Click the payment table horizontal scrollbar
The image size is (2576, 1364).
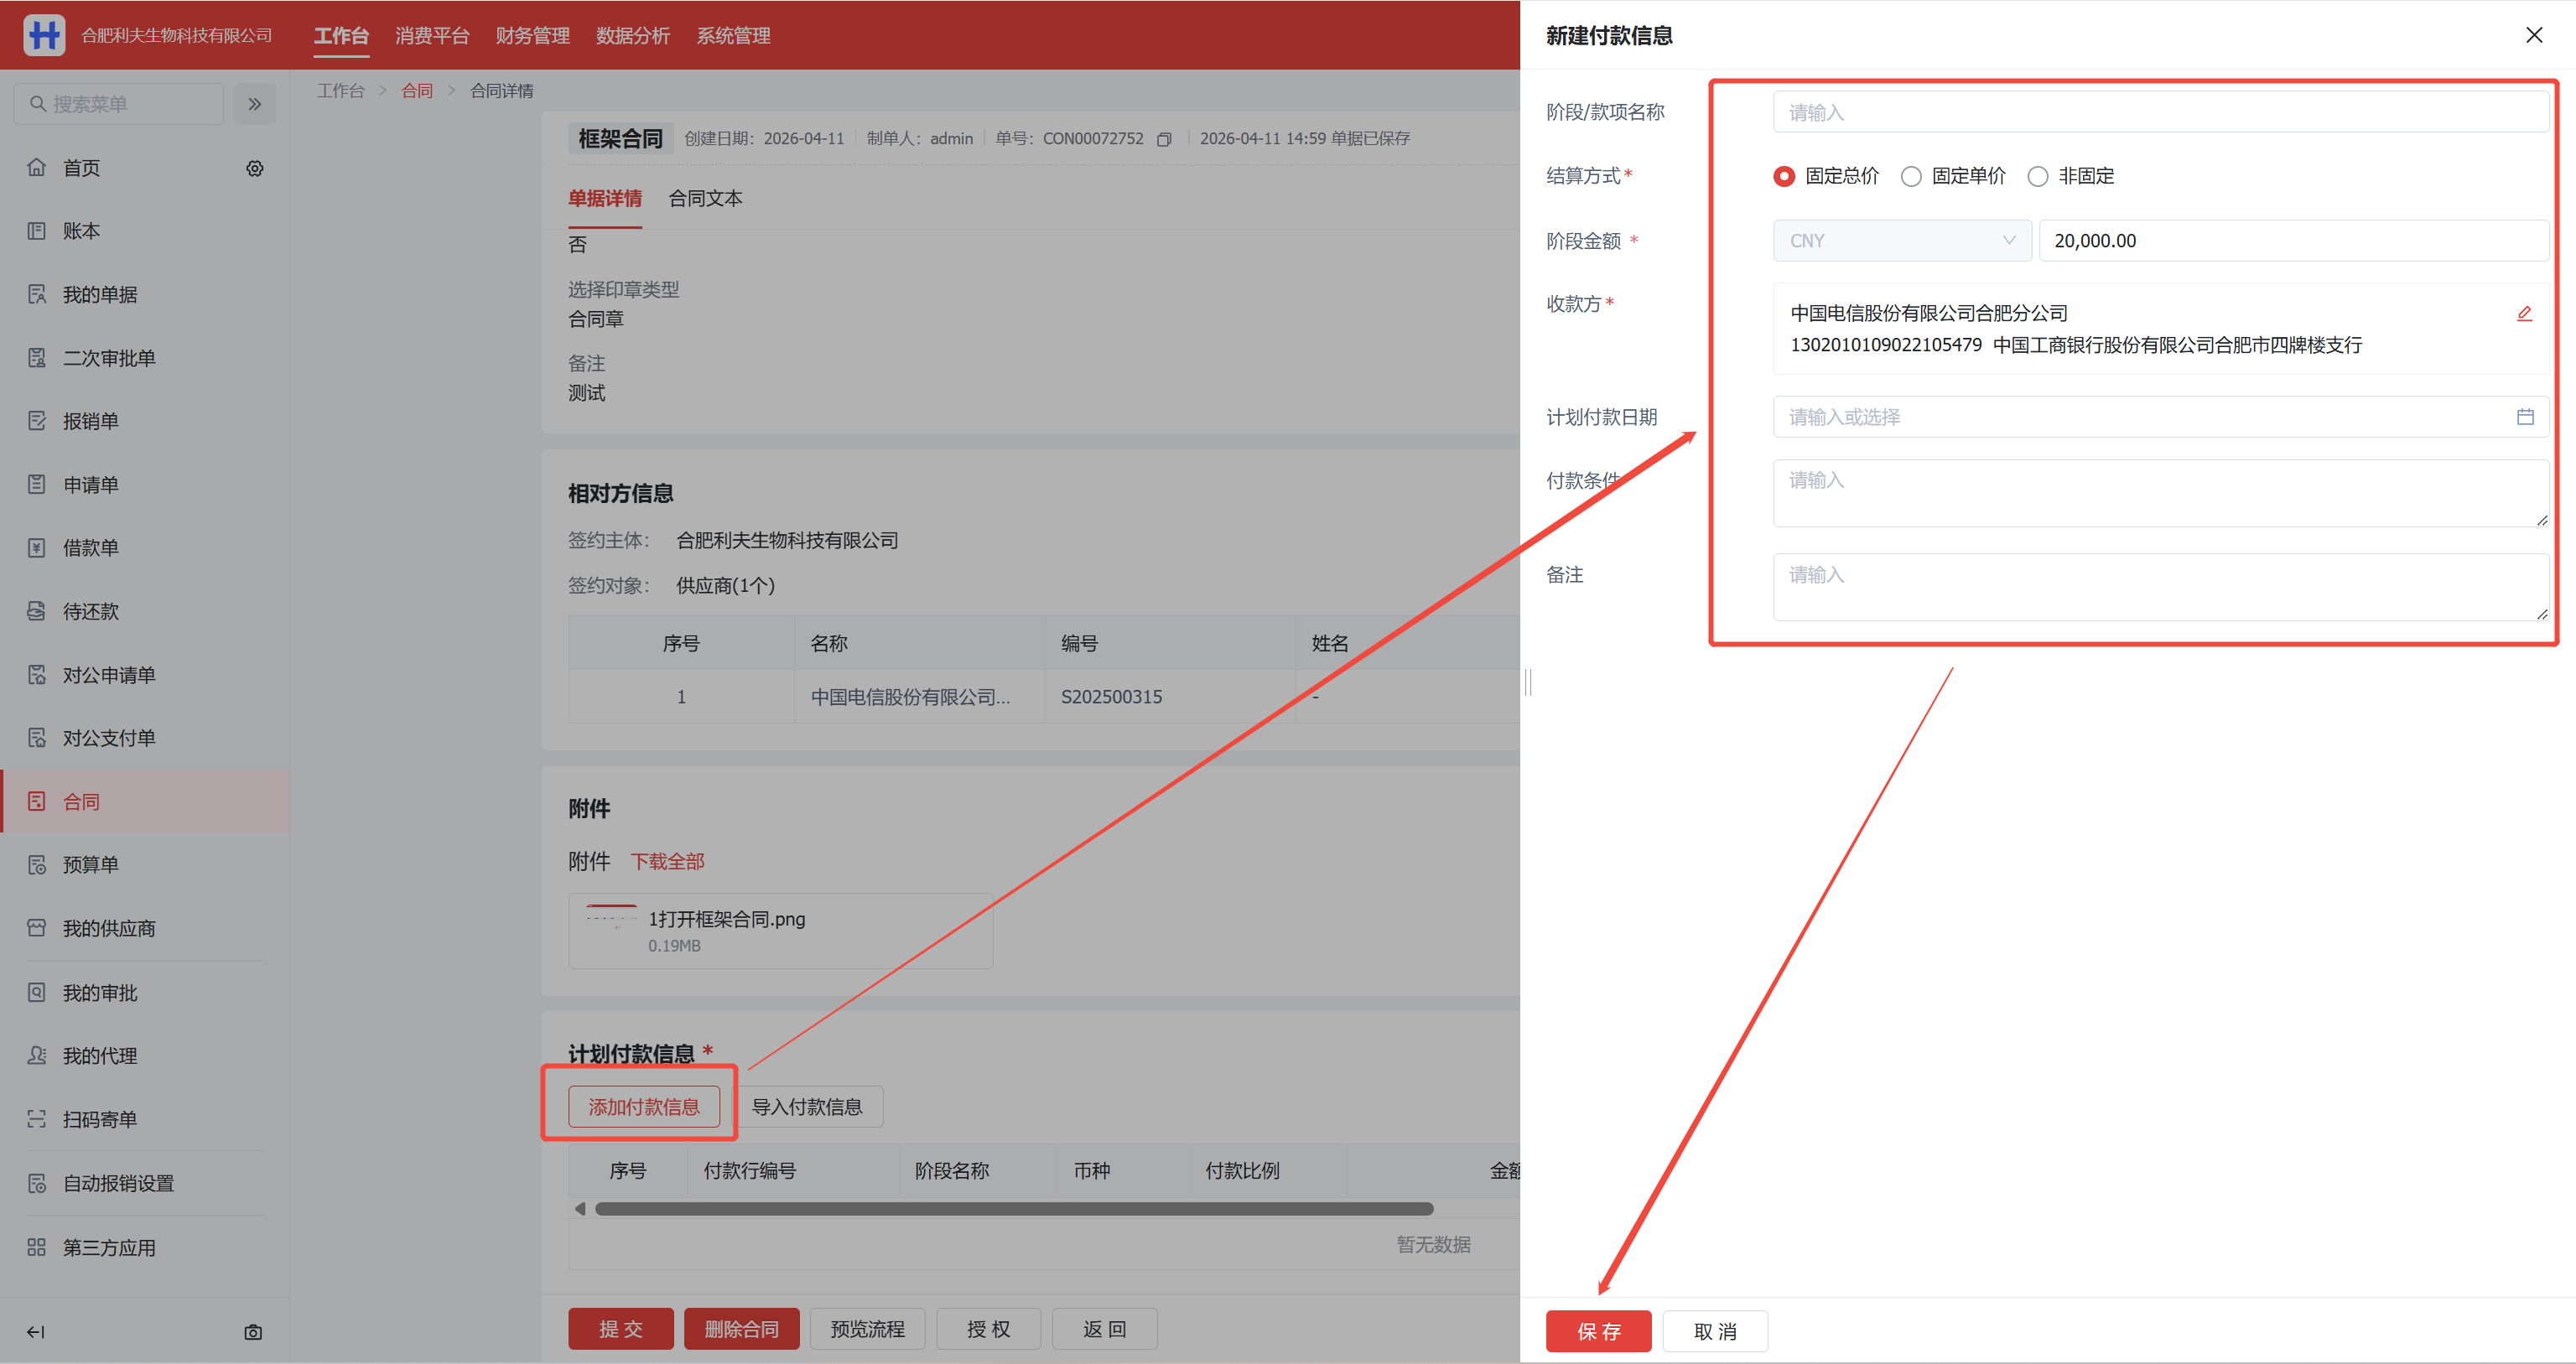point(1013,1209)
